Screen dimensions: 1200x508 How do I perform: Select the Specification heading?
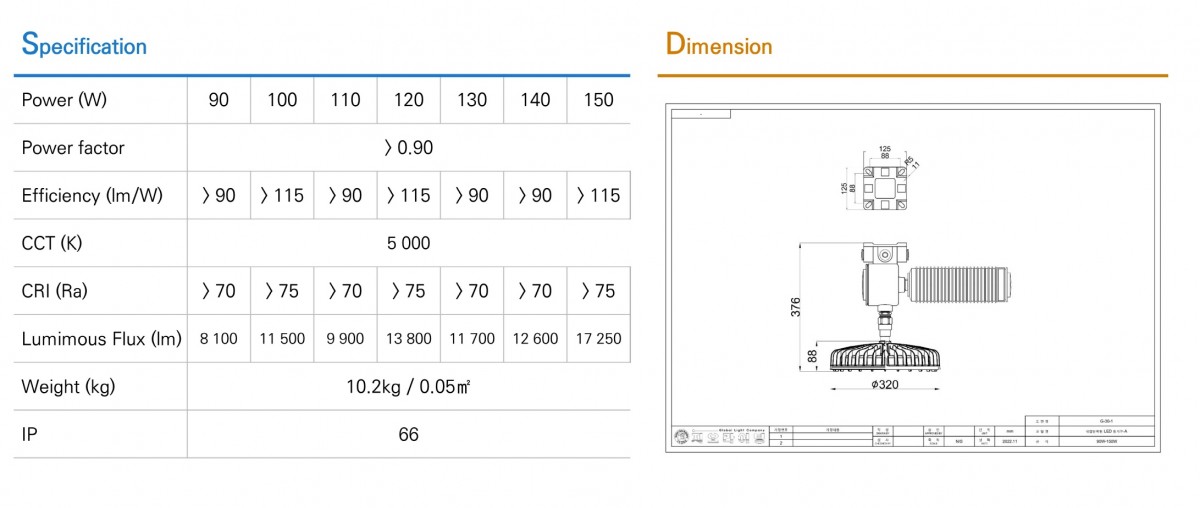(x=84, y=45)
